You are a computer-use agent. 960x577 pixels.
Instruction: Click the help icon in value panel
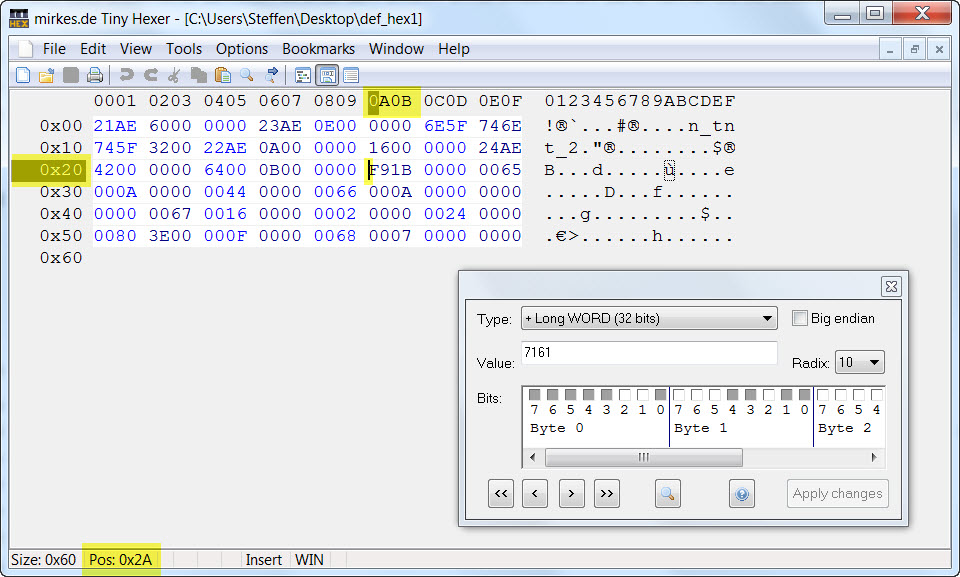pos(741,493)
